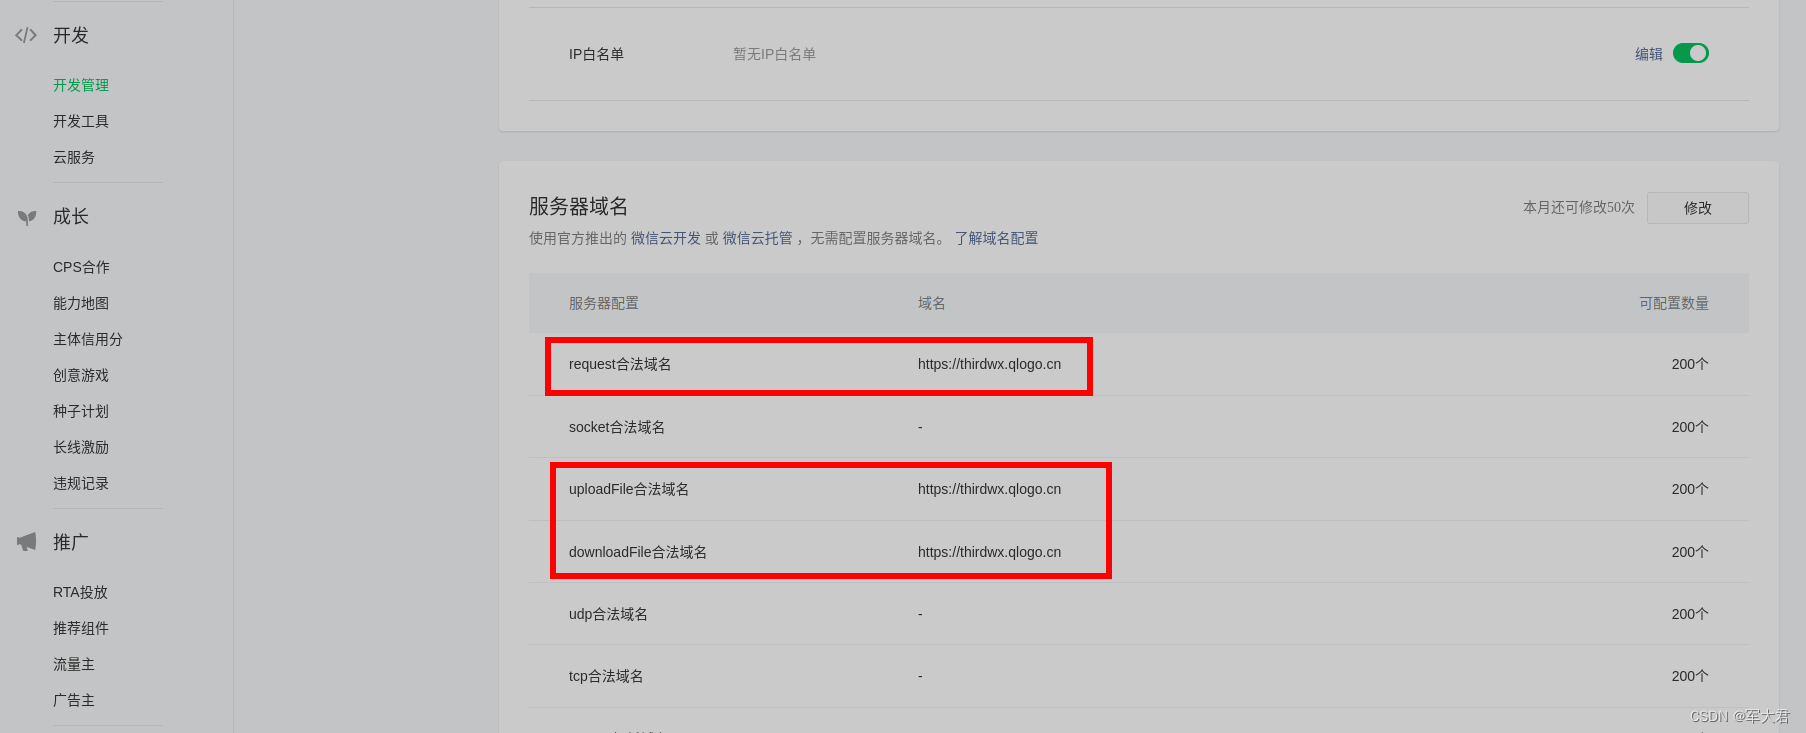Click uploadFile domain https://thirdwx.qlogo.cn
1806x733 pixels.
pos(990,489)
